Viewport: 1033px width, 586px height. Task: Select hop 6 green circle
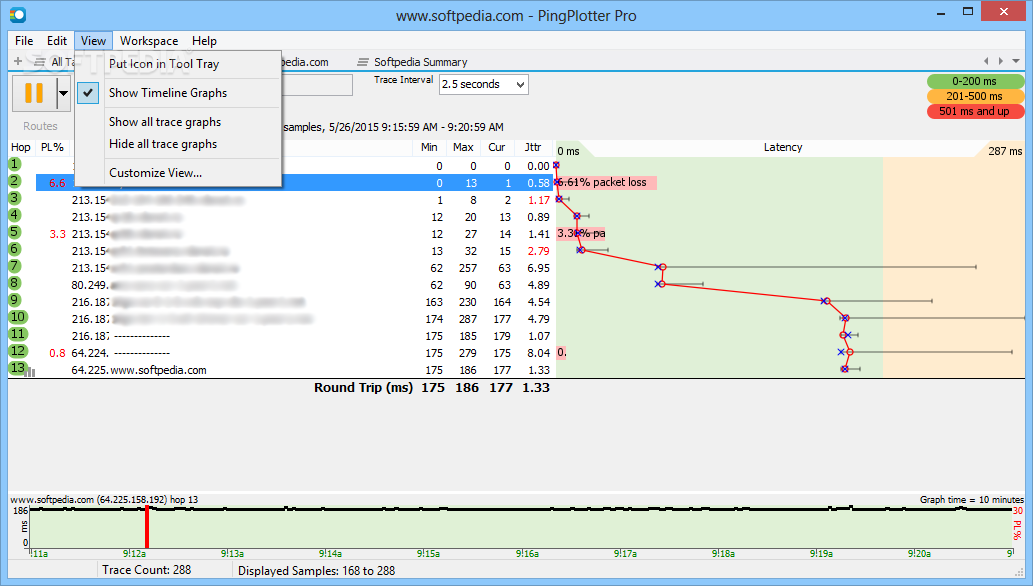coord(15,249)
